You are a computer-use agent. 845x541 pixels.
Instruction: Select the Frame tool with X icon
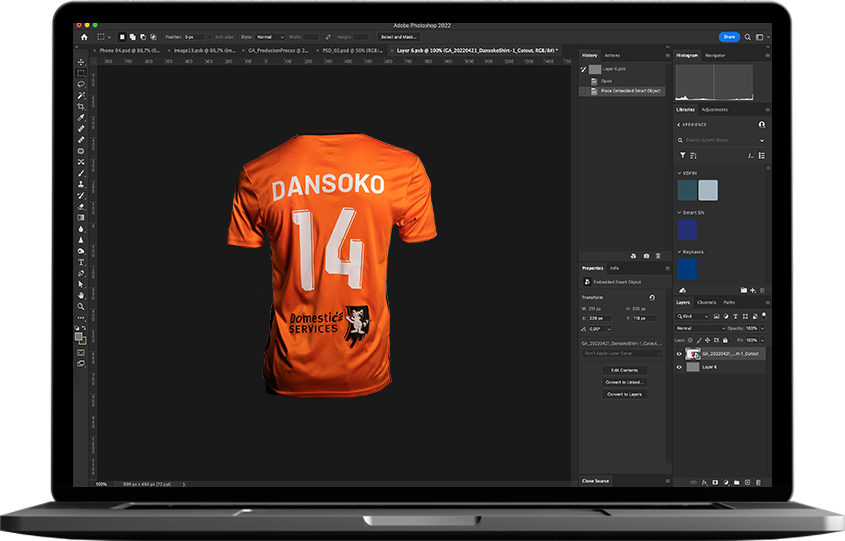pos(81,162)
